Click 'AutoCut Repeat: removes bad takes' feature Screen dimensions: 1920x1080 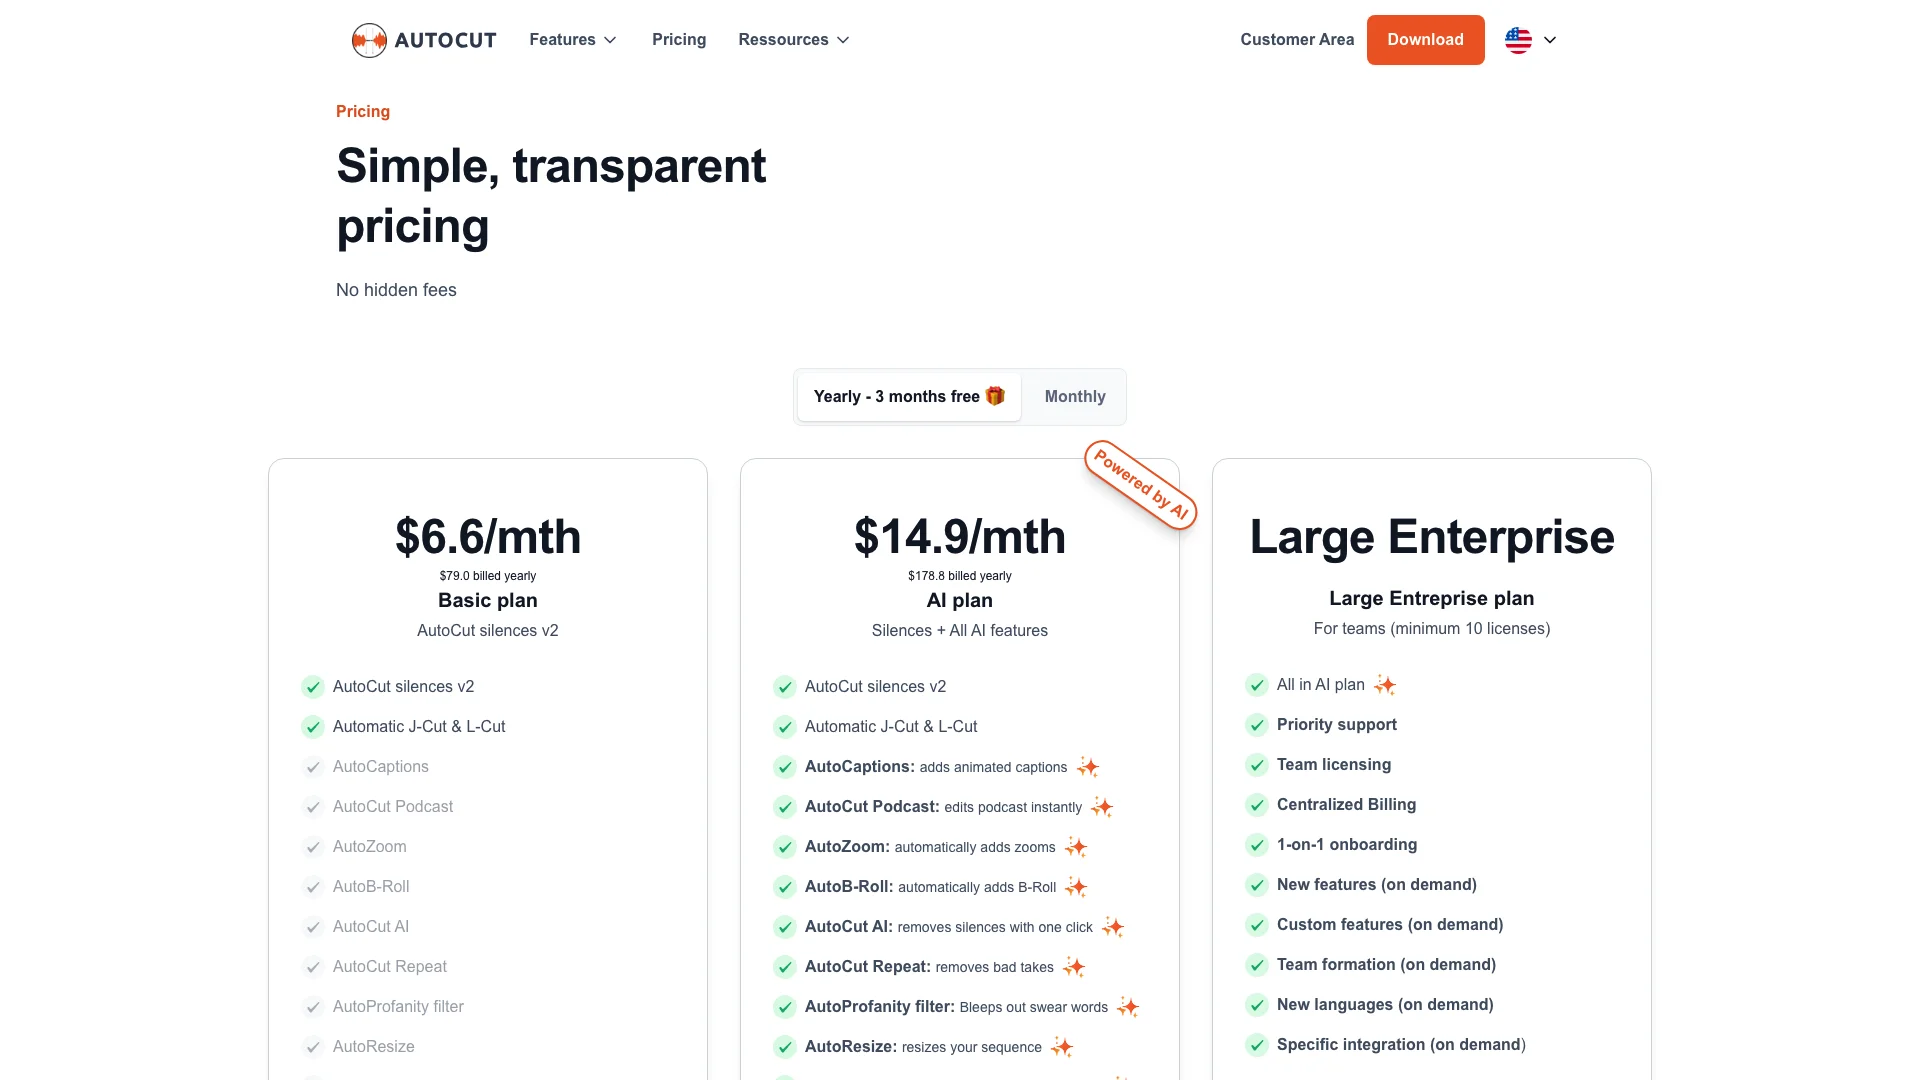pos(929,967)
